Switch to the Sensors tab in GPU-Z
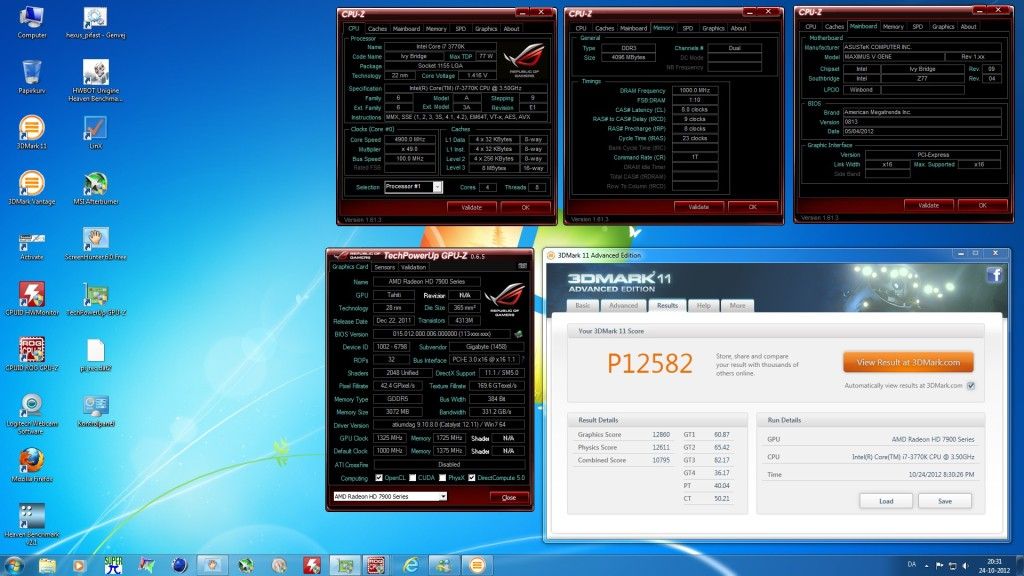This screenshot has width=1024, height=576. [385, 267]
